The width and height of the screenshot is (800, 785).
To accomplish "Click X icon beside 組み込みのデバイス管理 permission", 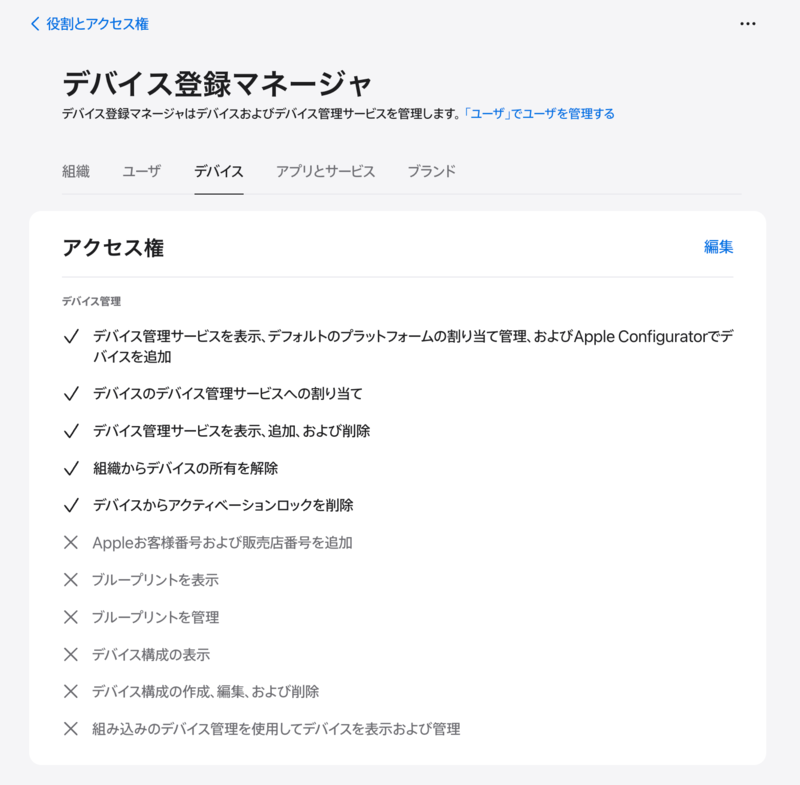I will pos(71,729).
